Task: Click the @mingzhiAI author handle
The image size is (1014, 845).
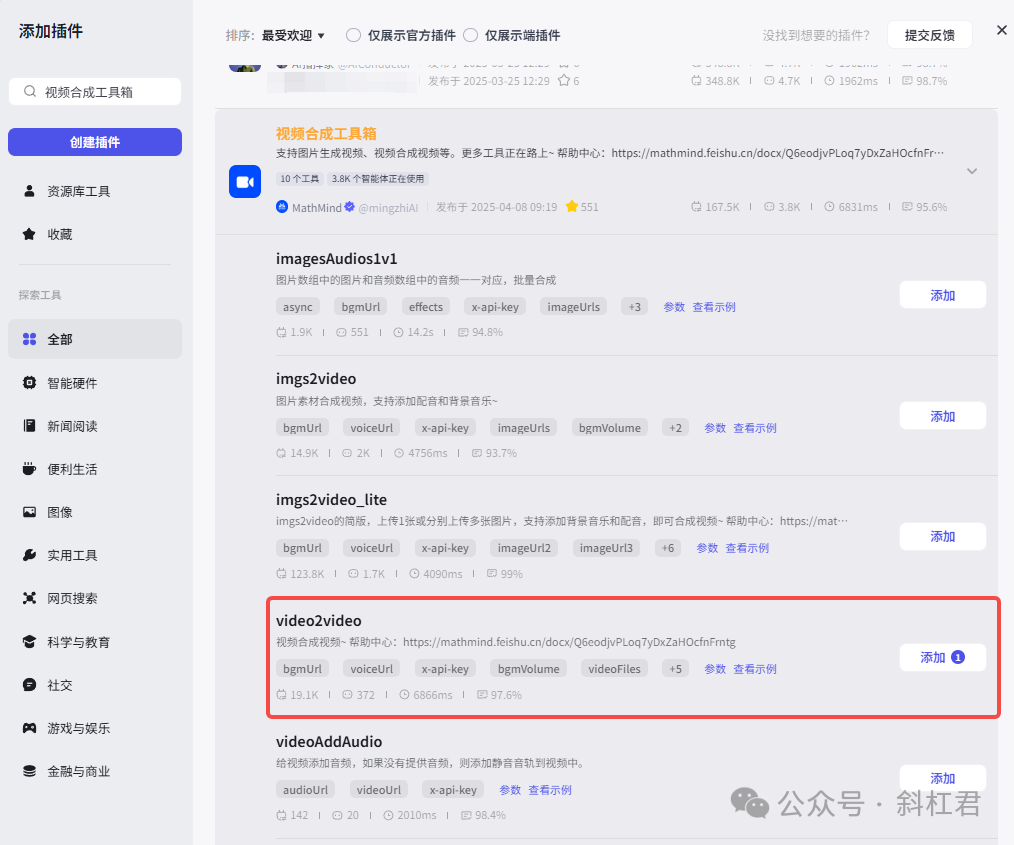Action: pos(388,208)
